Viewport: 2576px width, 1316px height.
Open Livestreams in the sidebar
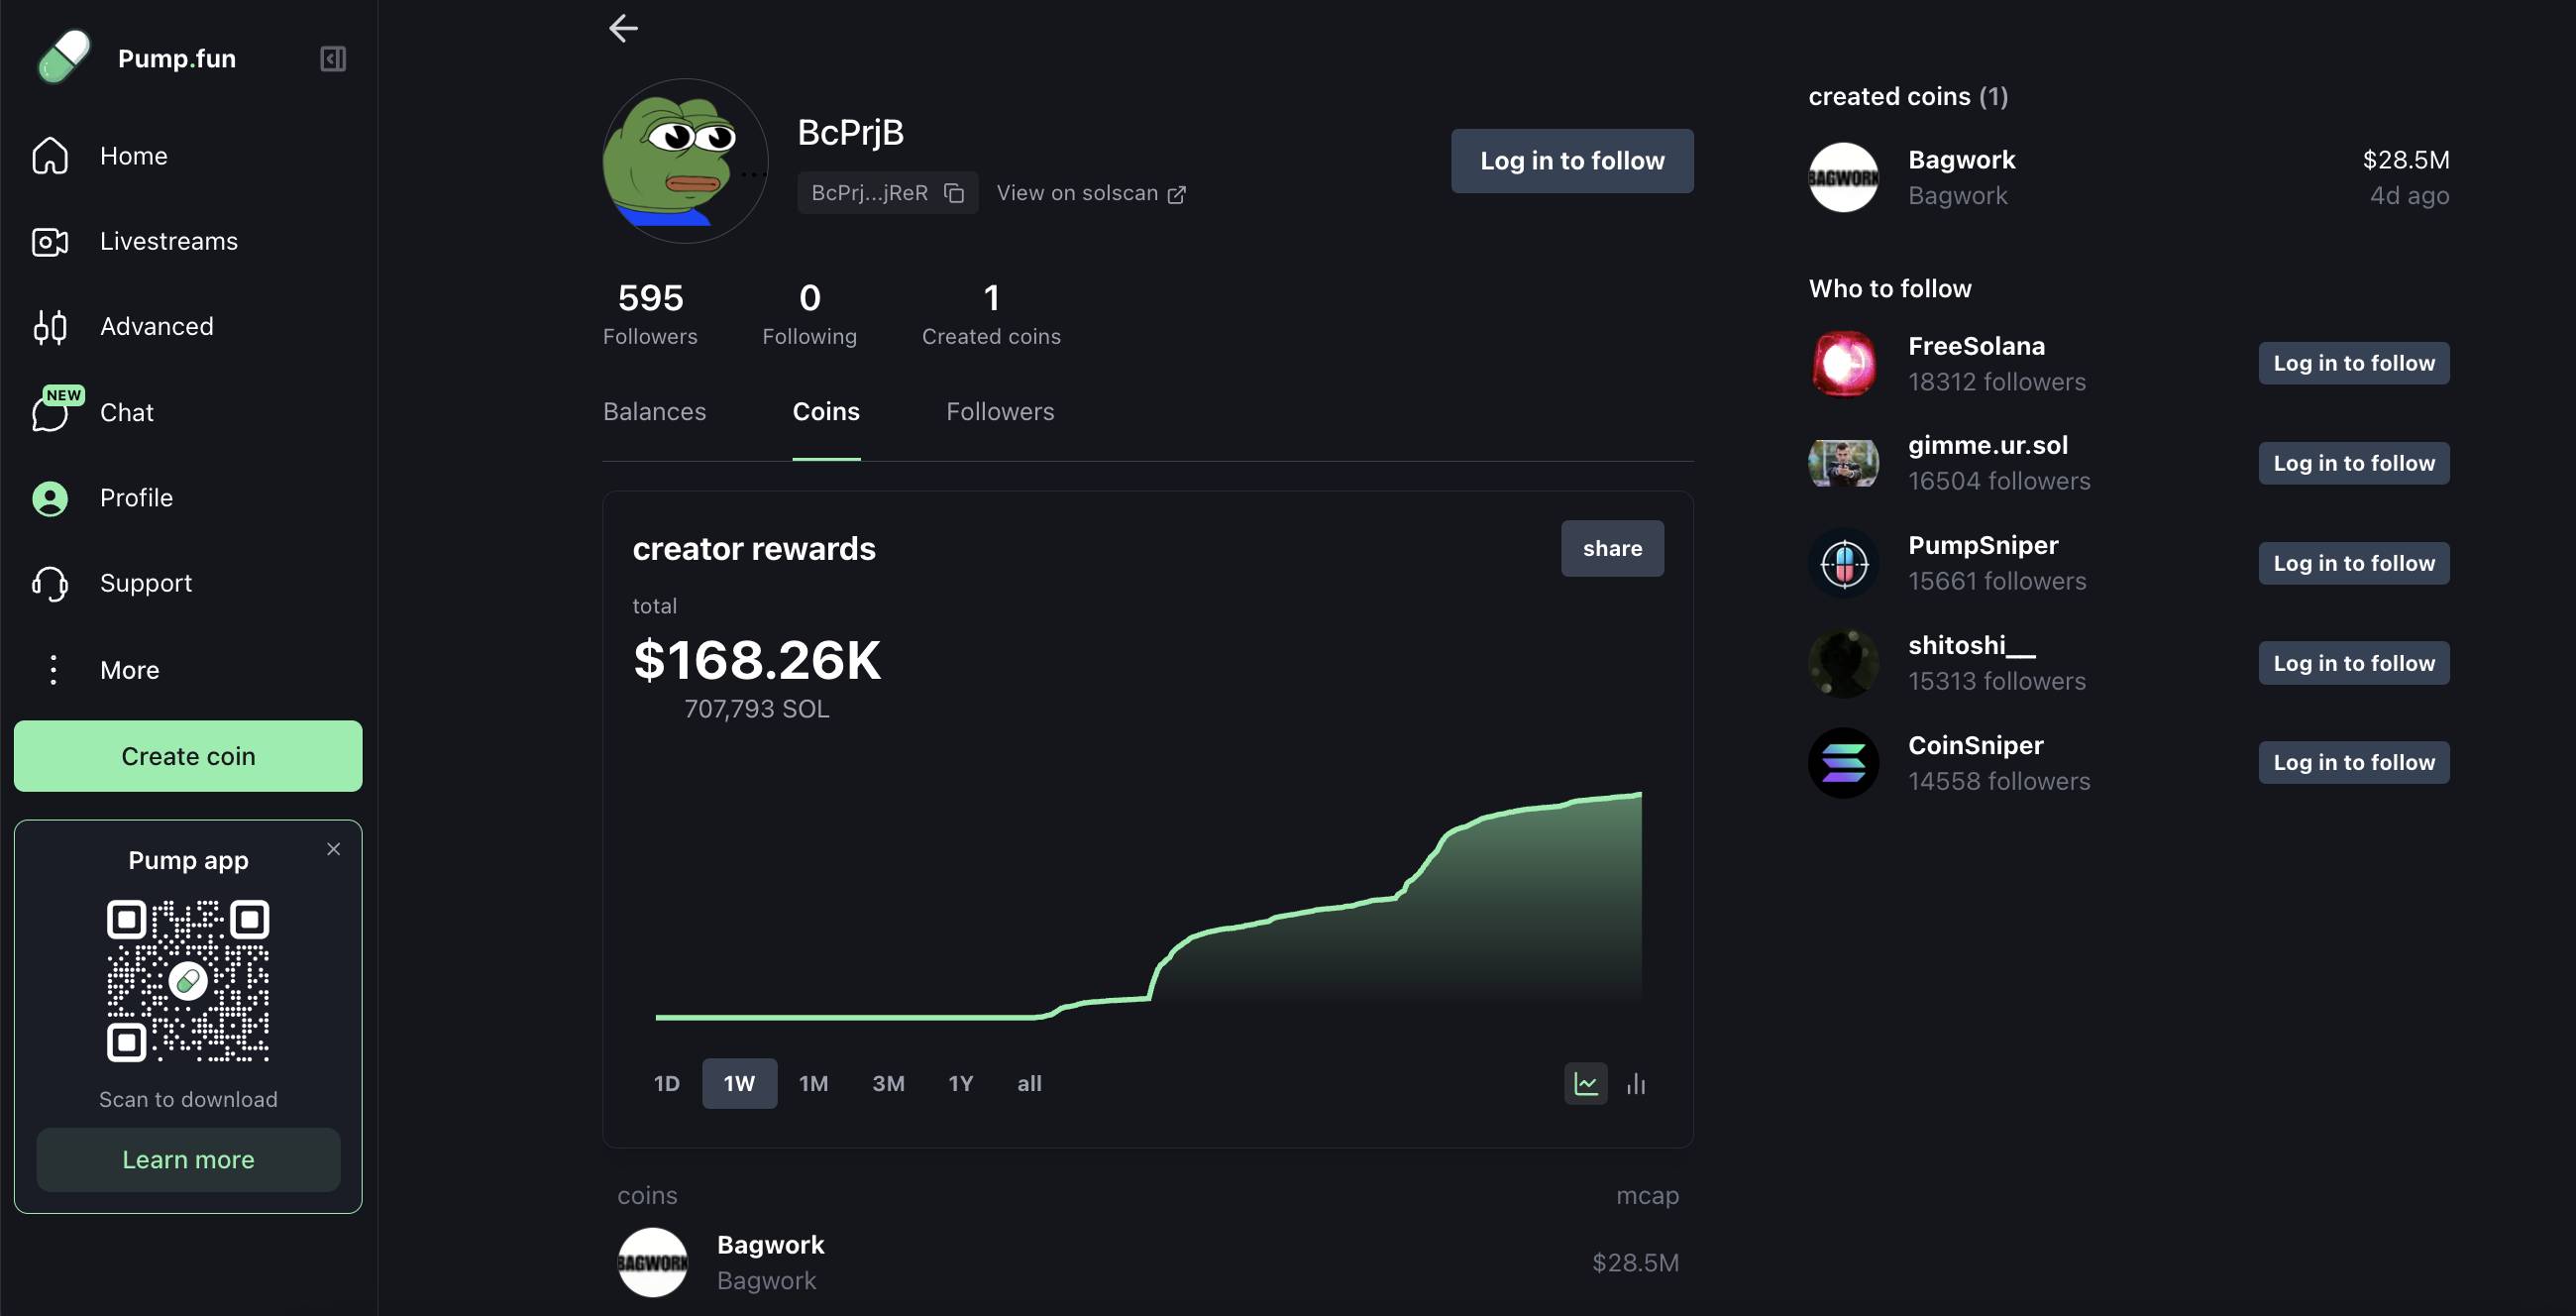(x=169, y=242)
